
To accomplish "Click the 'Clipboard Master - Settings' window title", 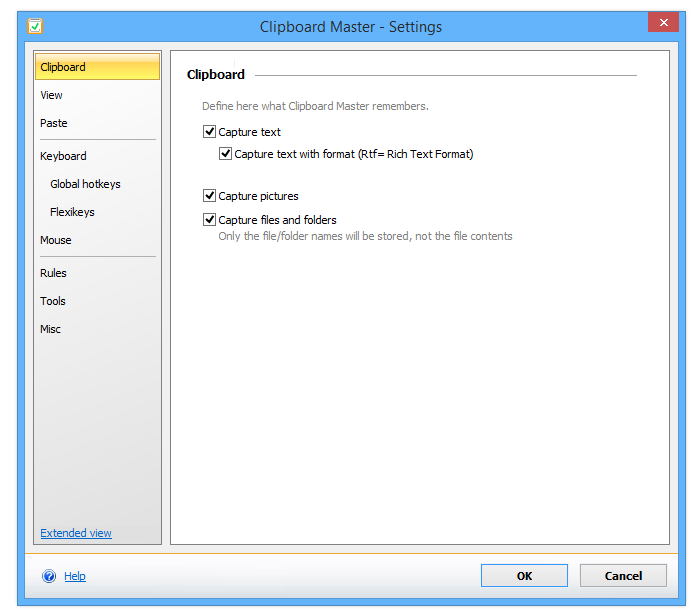I will (351, 27).
